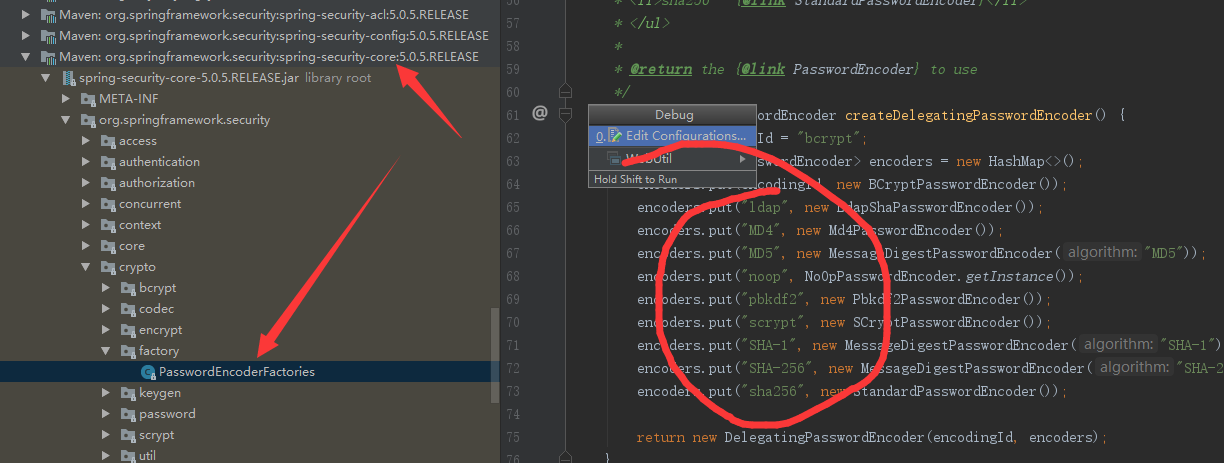Click the core package folder icon
1224x463 pixels.
[109, 246]
